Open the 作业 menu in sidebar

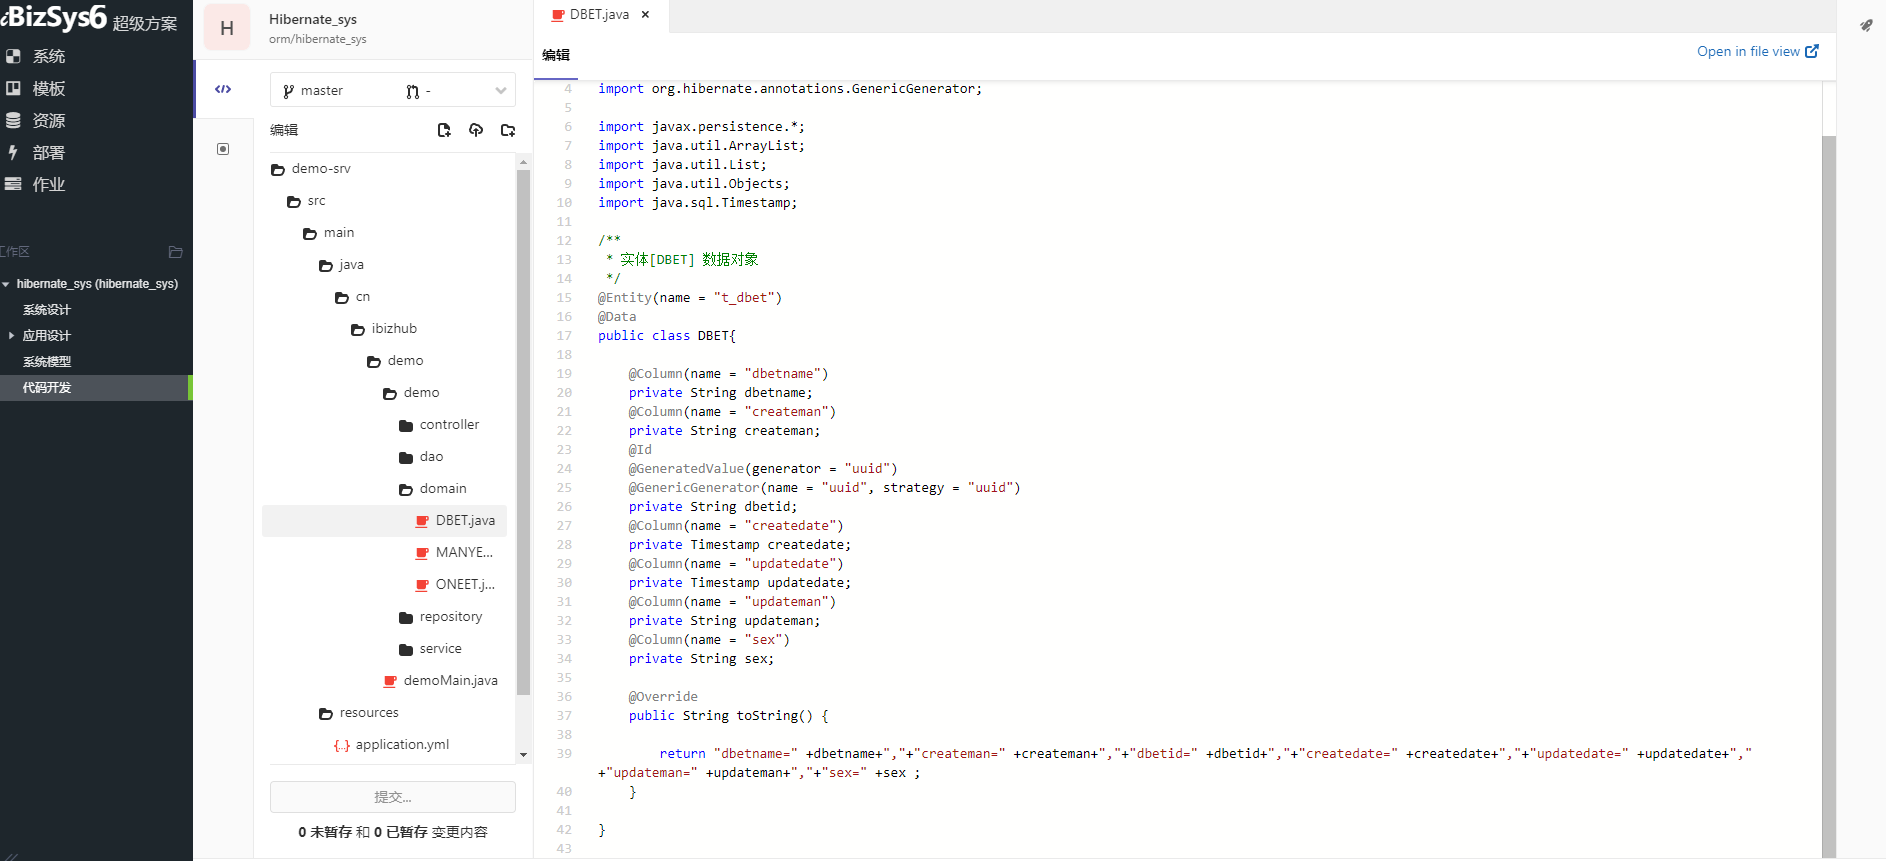pos(48,184)
